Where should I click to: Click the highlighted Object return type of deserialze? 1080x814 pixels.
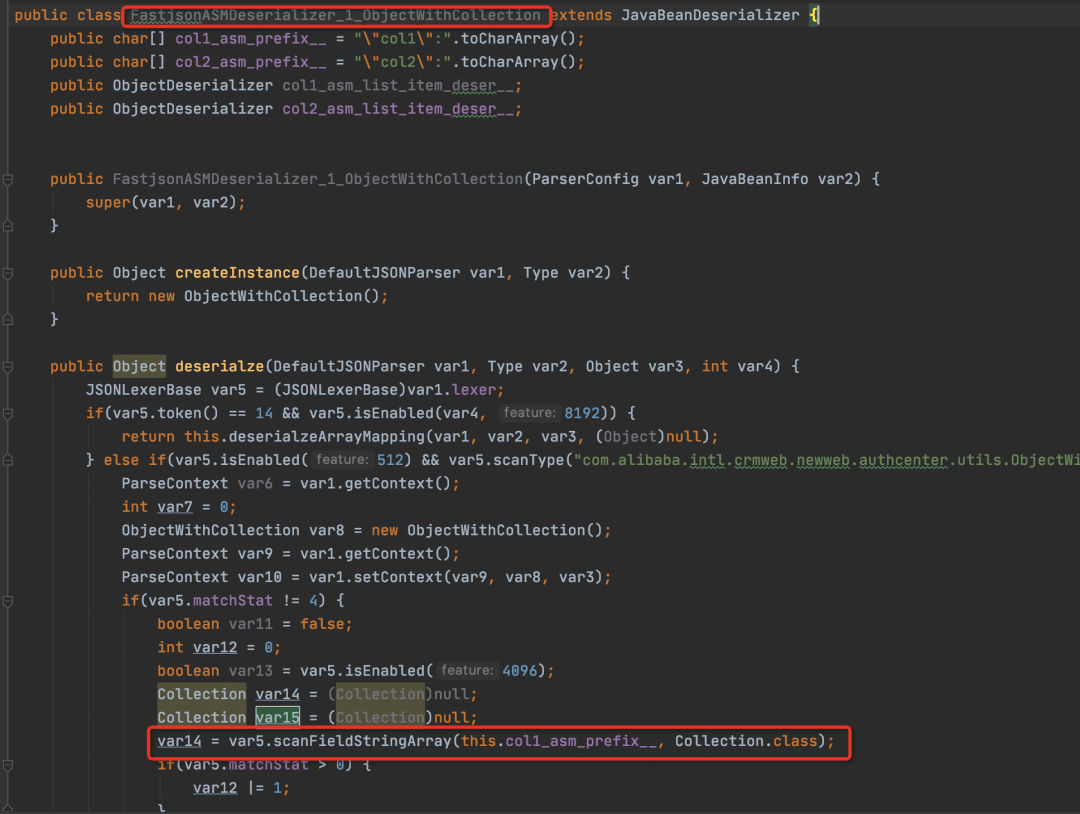[x=139, y=366]
